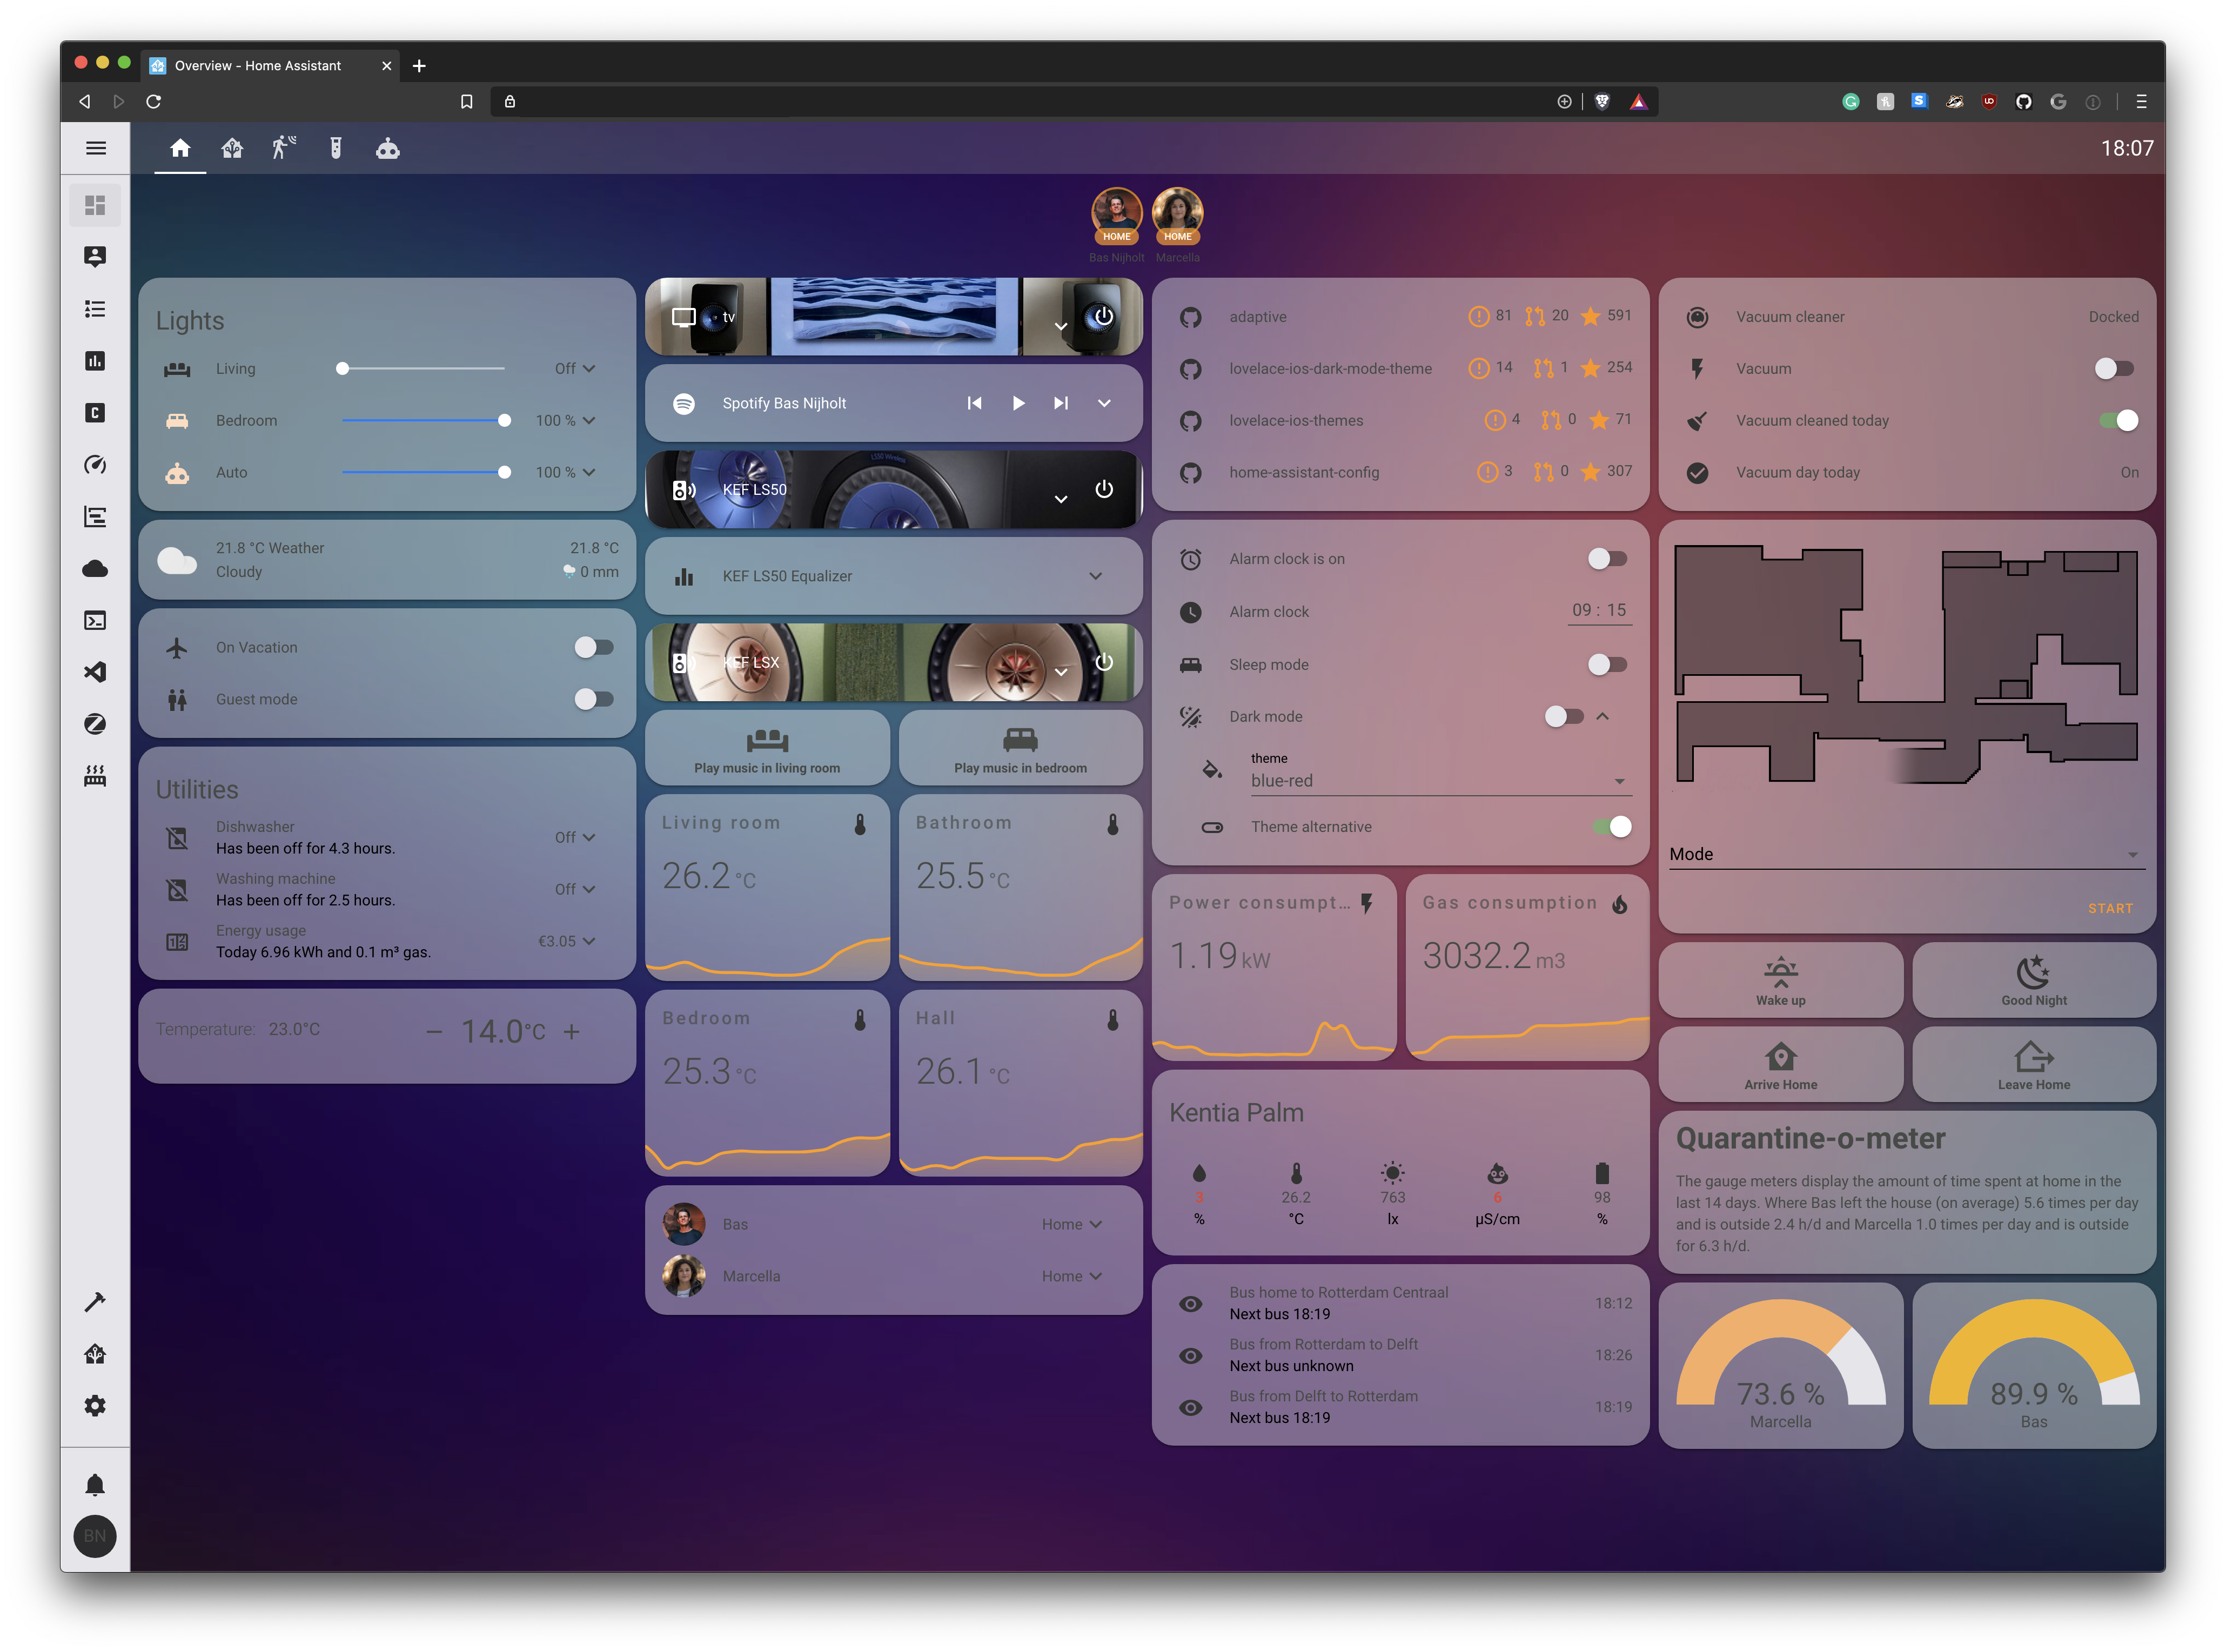Open the Terminal icon in sidebar
Screen dimensions: 2226x1652
coord(95,621)
